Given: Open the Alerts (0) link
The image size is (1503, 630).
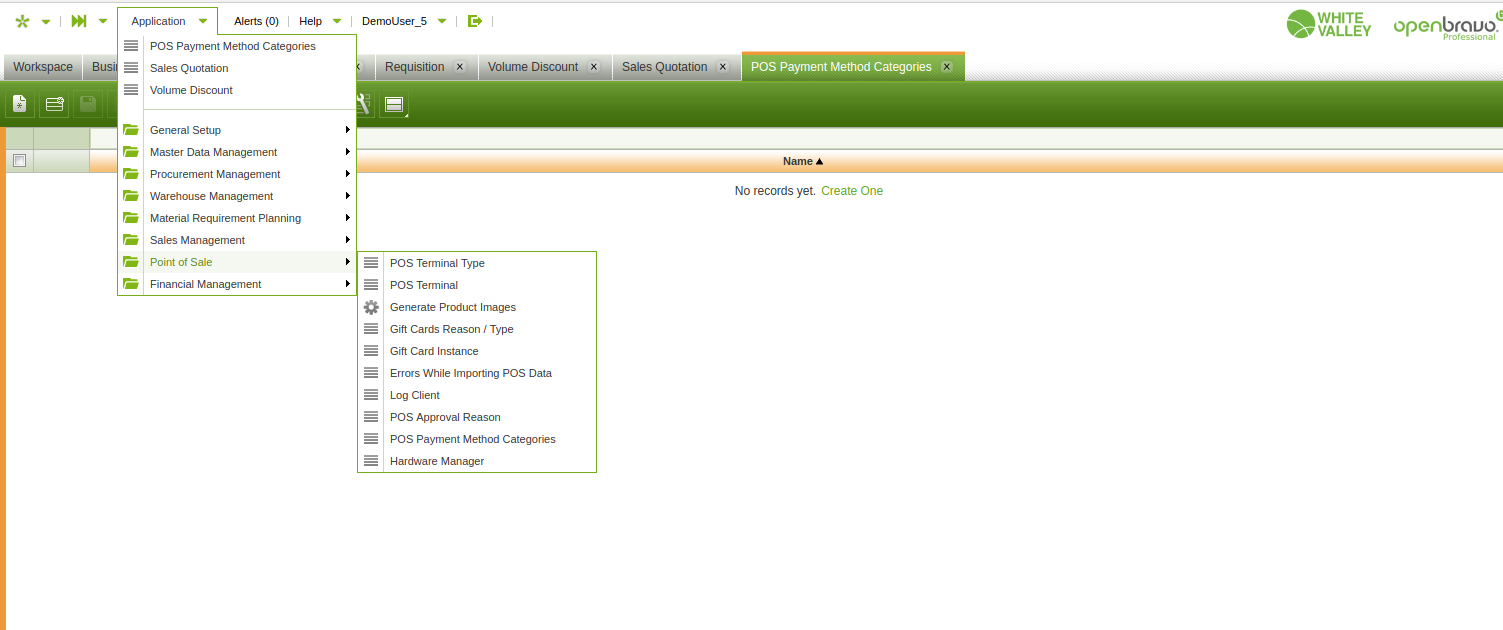Looking at the screenshot, I should coord(256,21).
